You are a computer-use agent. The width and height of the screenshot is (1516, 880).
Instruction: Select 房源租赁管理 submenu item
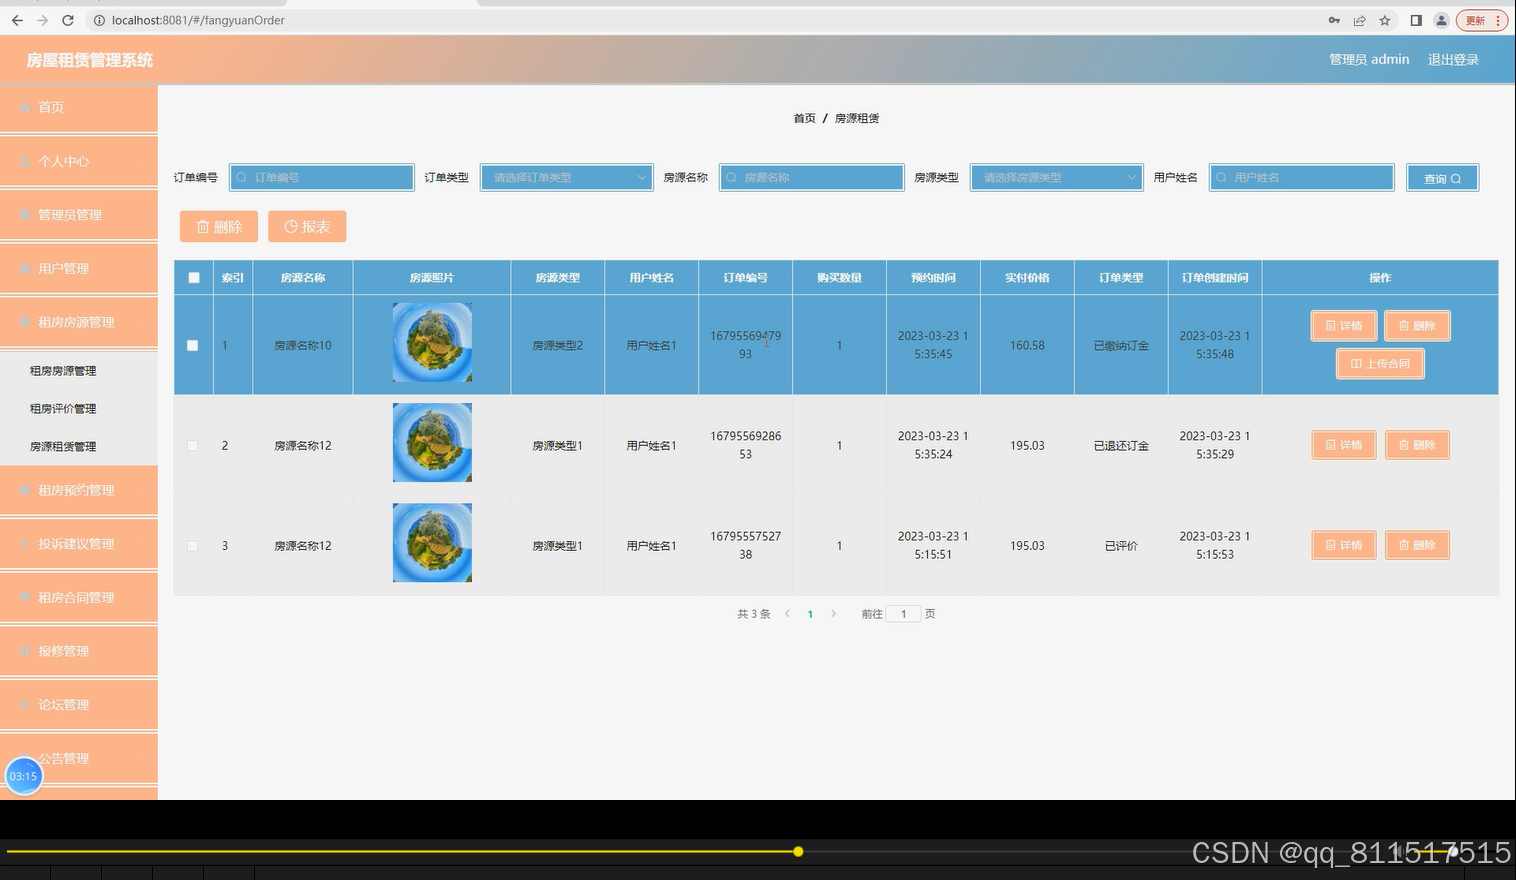(63, 447)
